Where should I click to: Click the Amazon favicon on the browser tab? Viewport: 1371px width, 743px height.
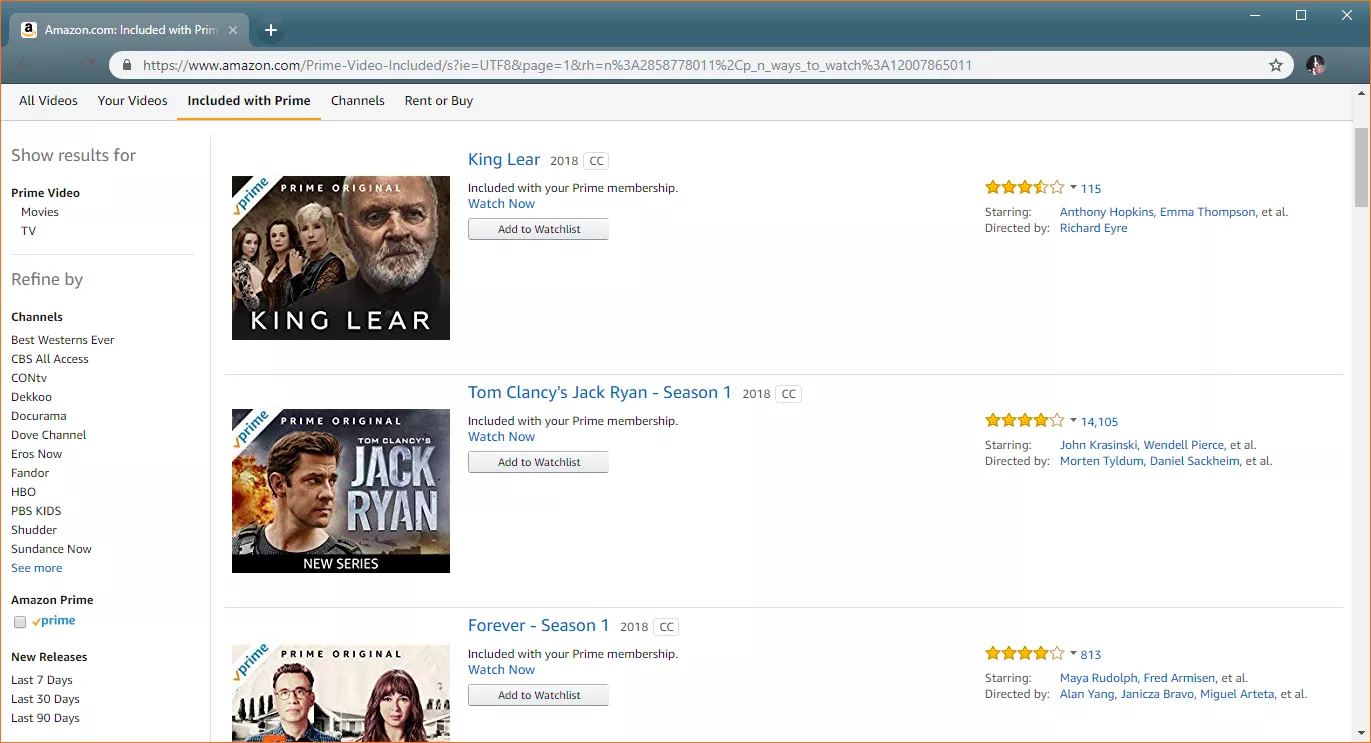tap(29, 30)
